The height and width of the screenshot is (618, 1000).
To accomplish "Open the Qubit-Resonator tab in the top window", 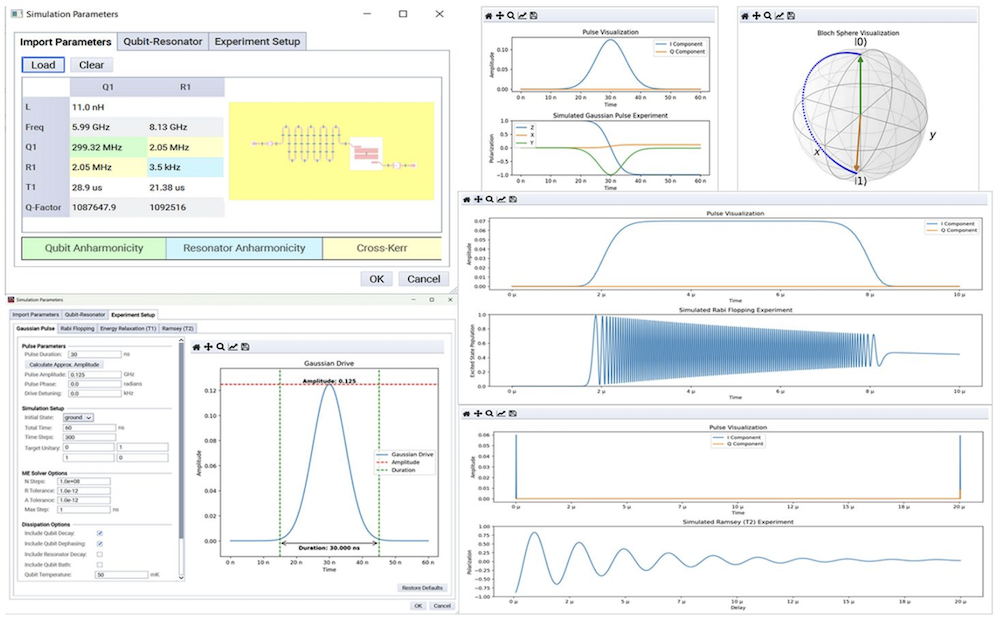I will [x=162, y=41].
